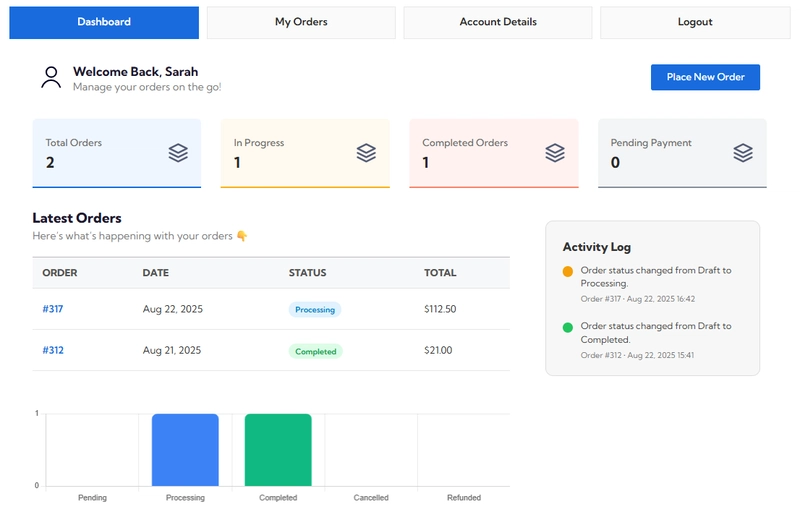This screenshot has width=800, height=512.
Task: Click the blue Processing bar in chart
Action: [185, 449]
